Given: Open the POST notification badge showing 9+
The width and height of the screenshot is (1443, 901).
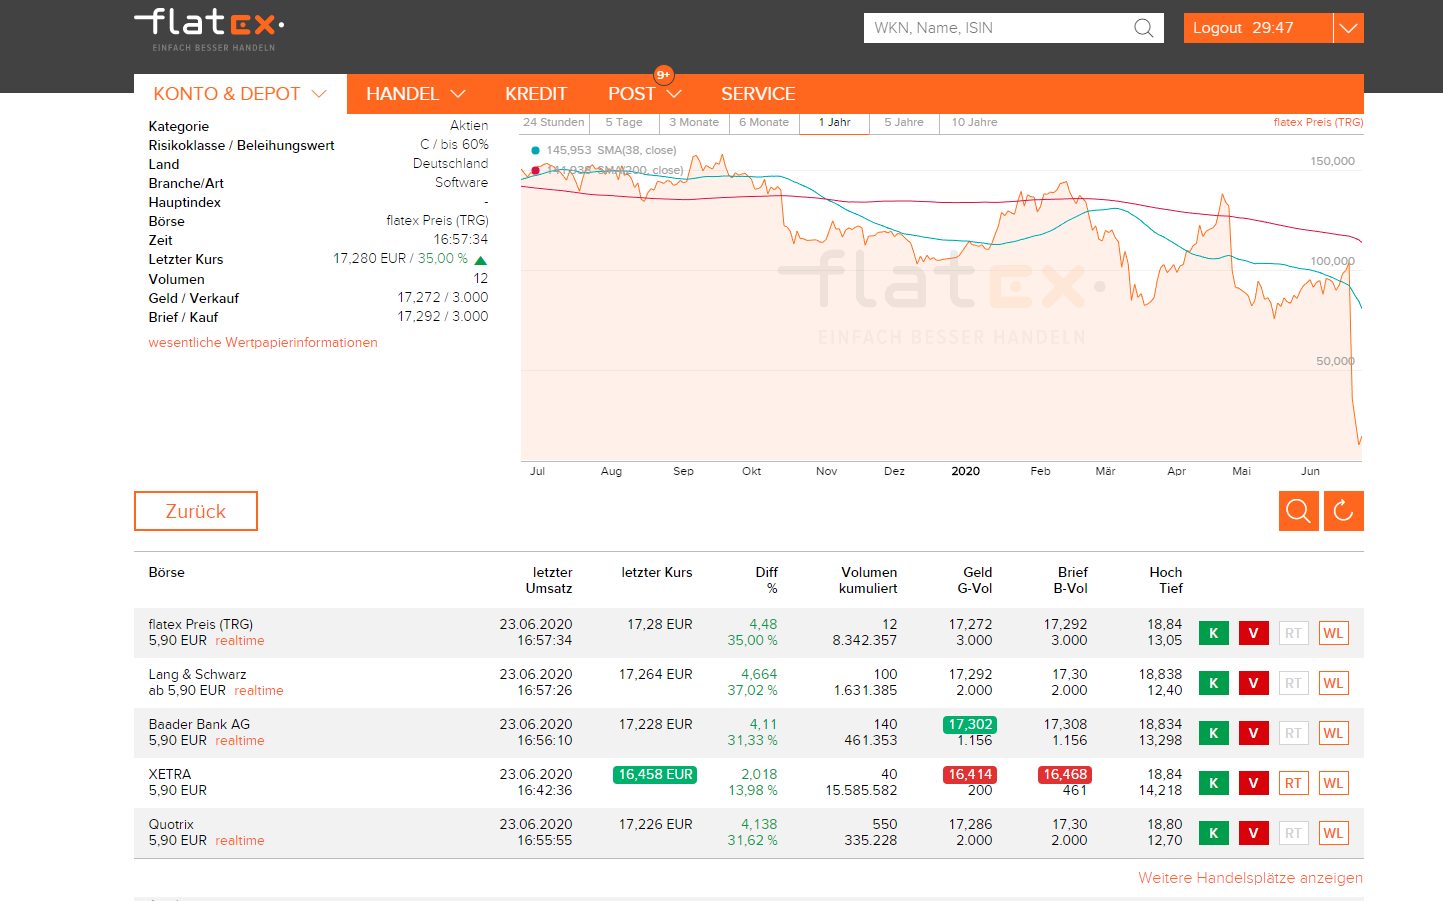Looking at the screenshot, I should 663,75.
